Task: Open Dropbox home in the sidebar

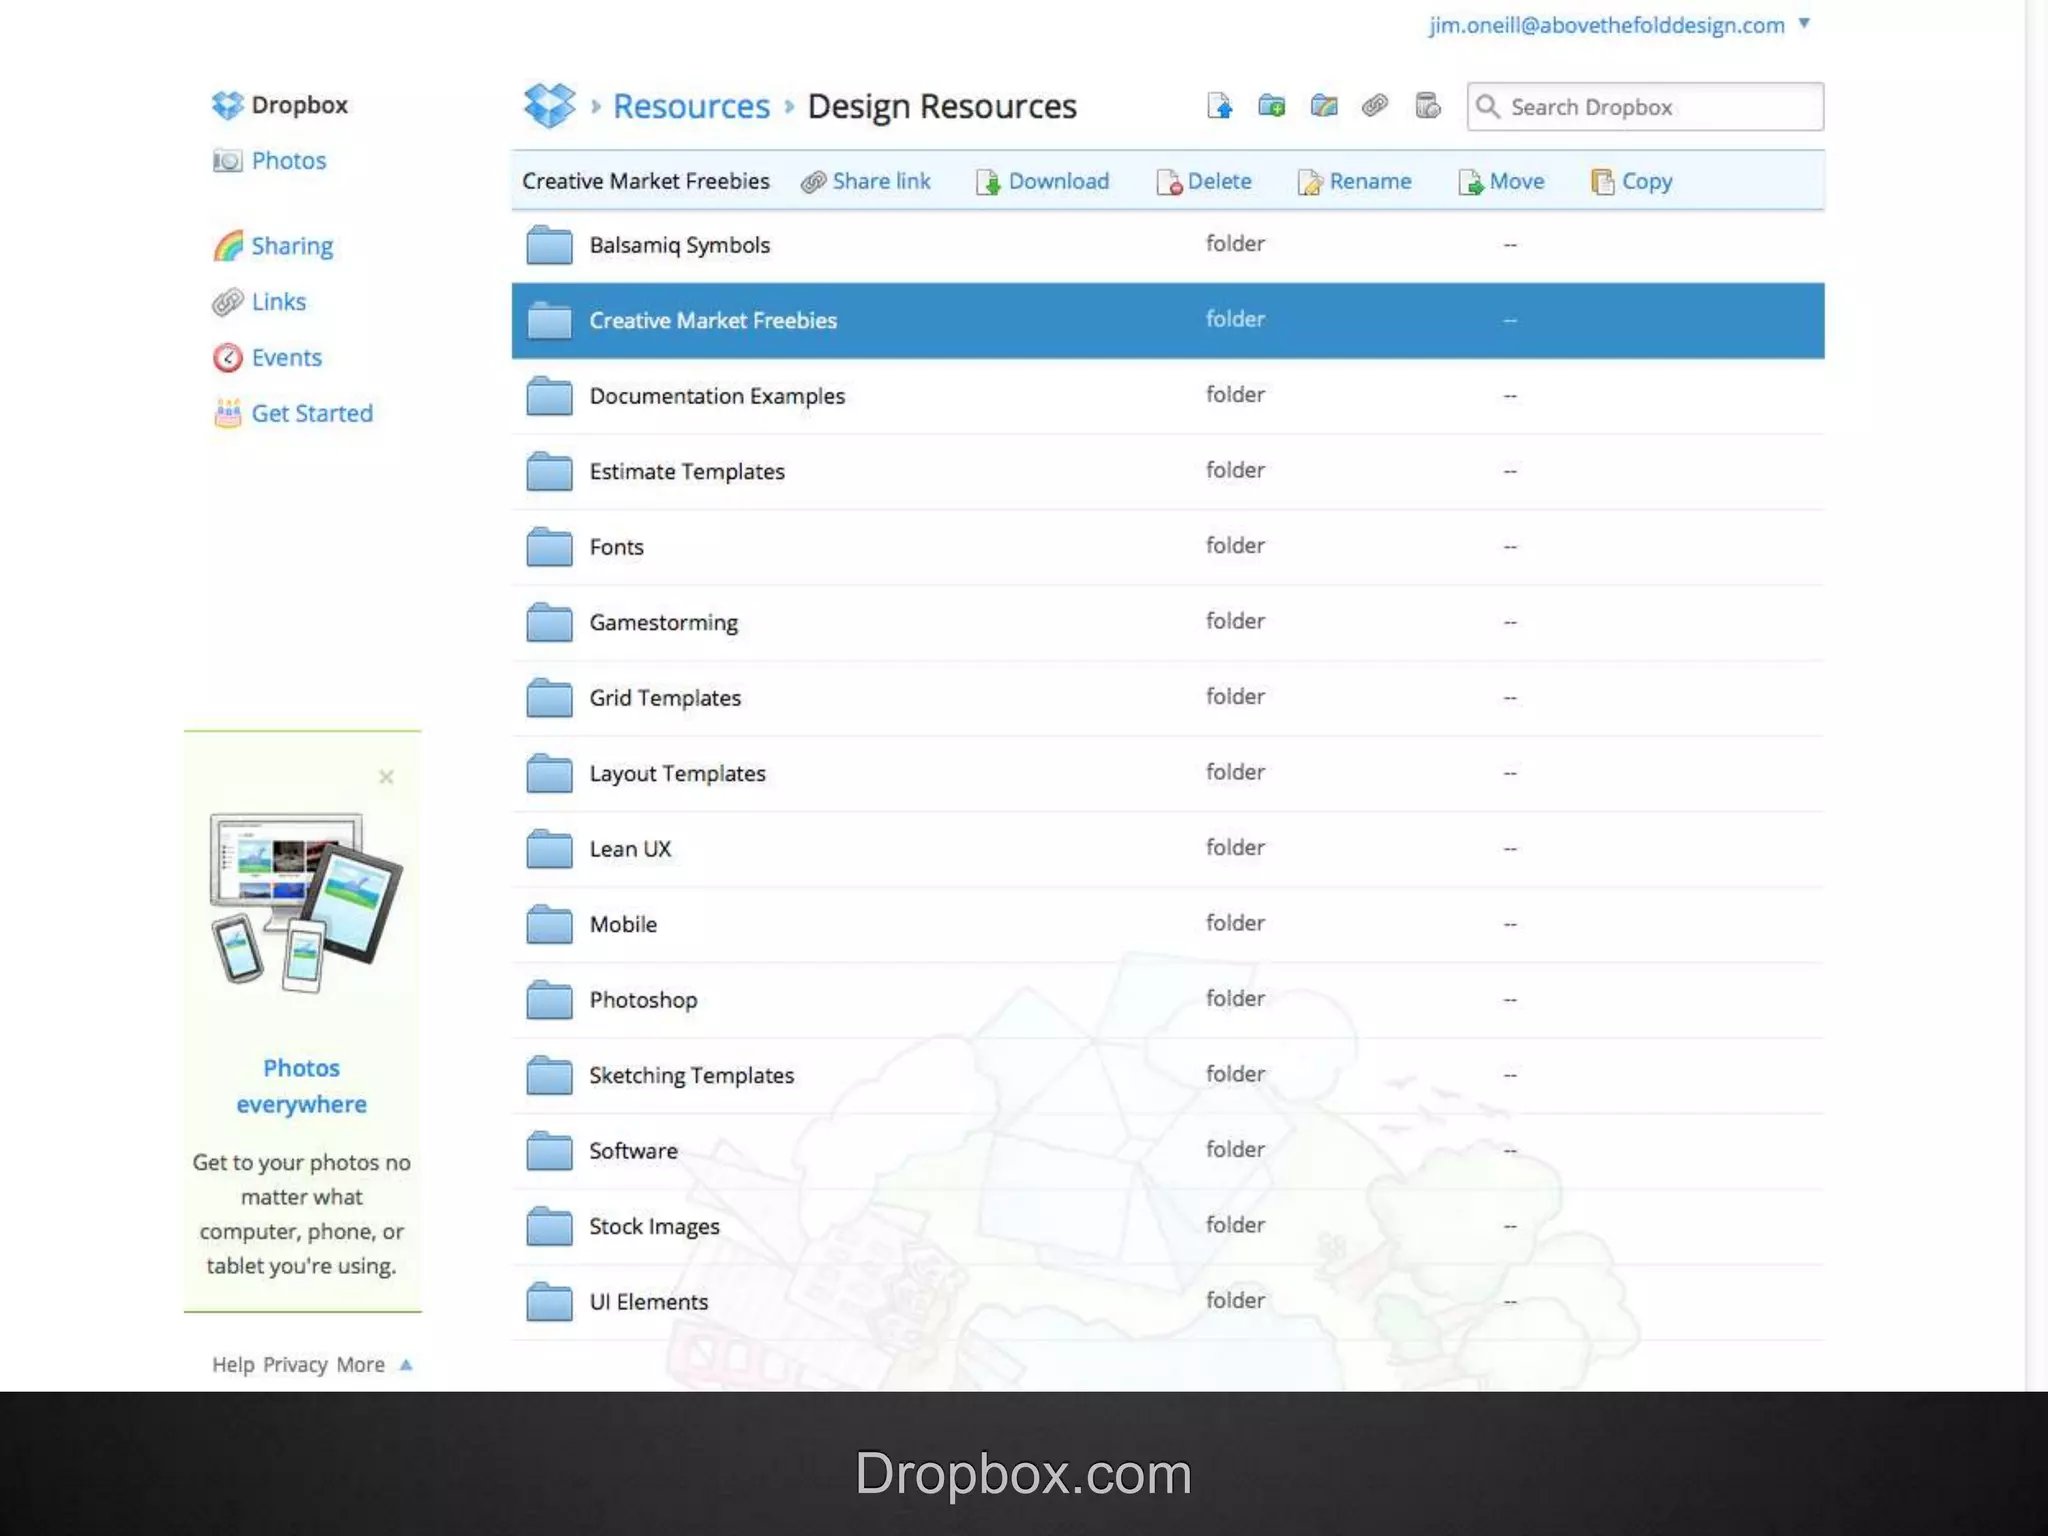Action: (280, 105)
